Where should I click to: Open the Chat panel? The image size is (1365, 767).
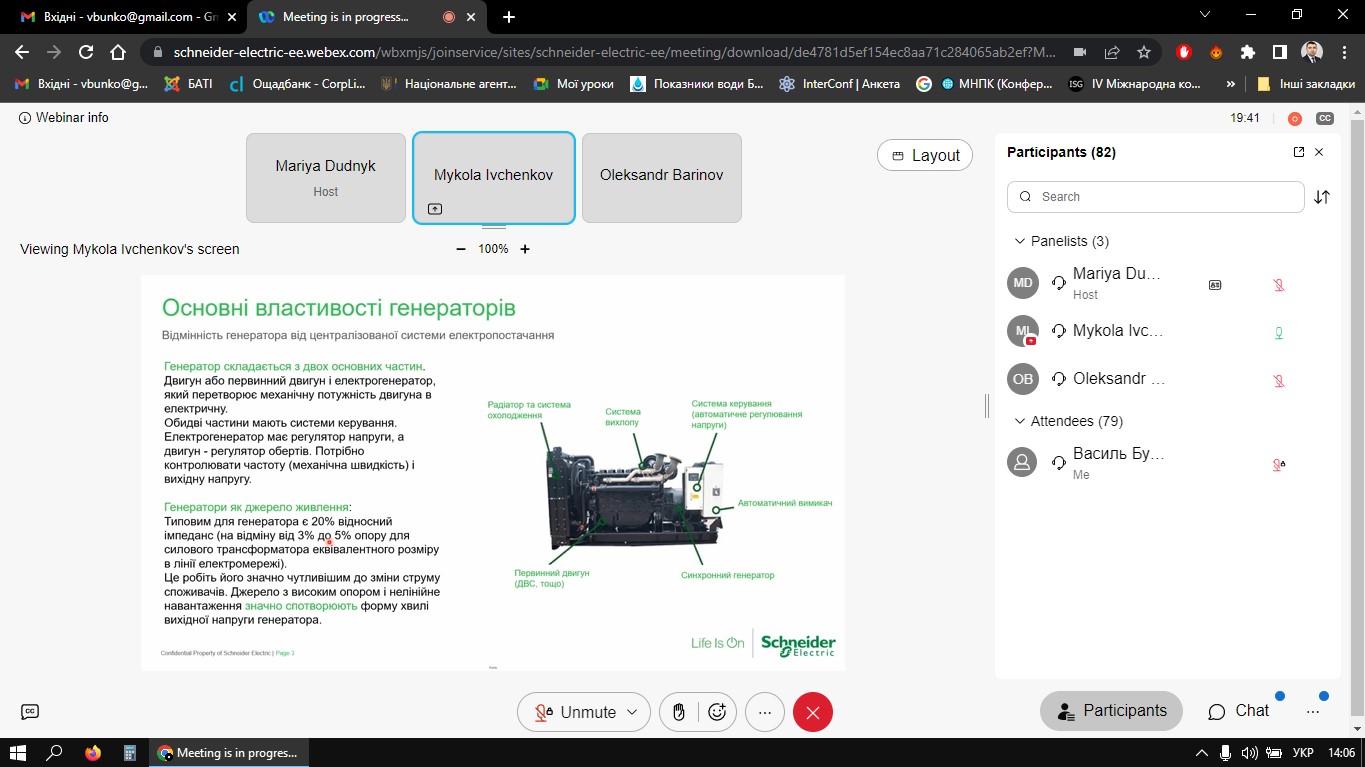(x=1239, y=711)
